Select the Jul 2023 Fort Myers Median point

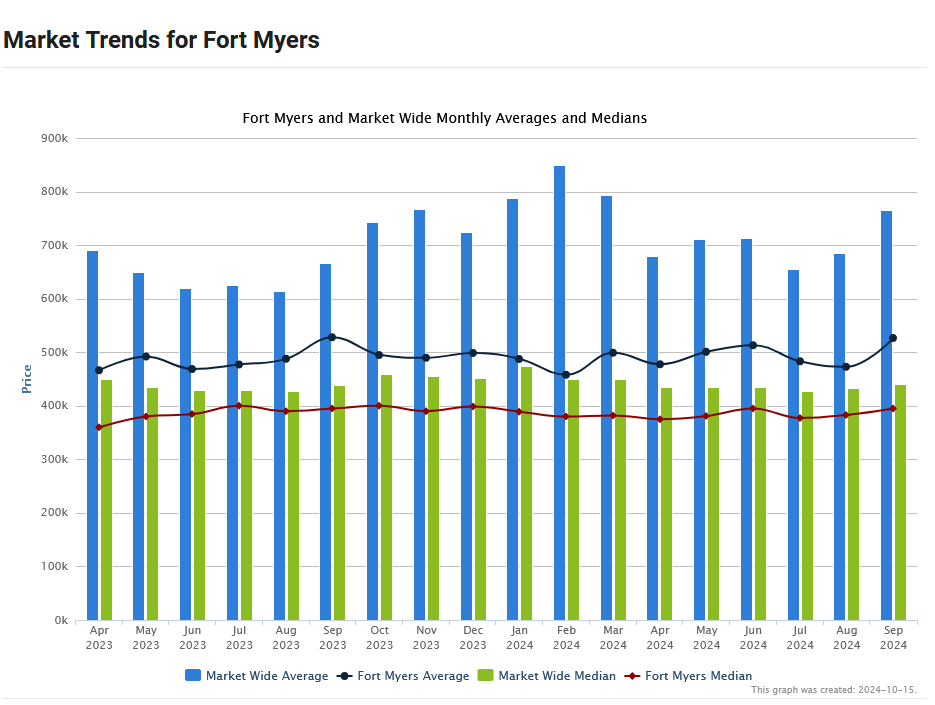(x=239, y=406)
